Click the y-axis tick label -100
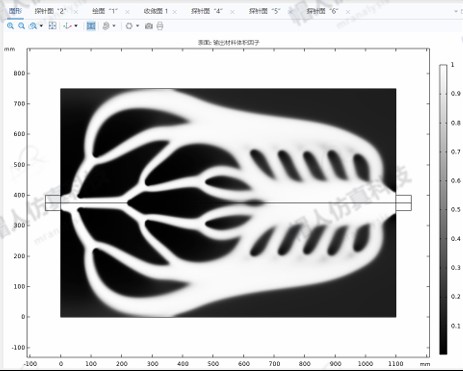463x371 pixels. coord(19,347)
